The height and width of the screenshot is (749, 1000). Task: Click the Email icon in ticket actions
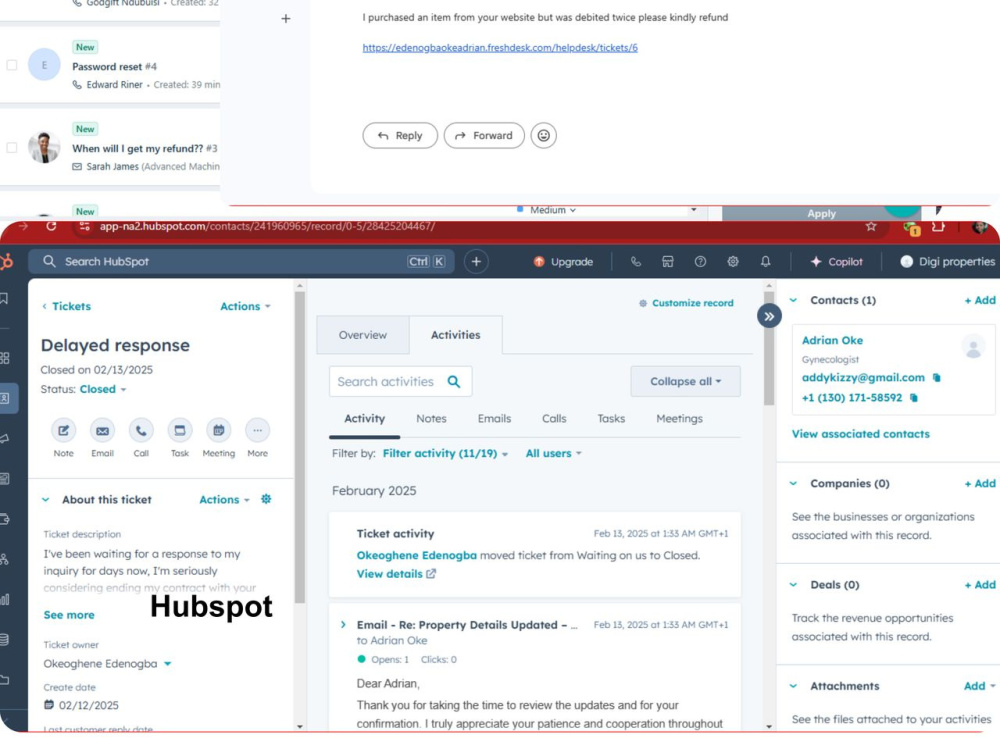(102, 431)
